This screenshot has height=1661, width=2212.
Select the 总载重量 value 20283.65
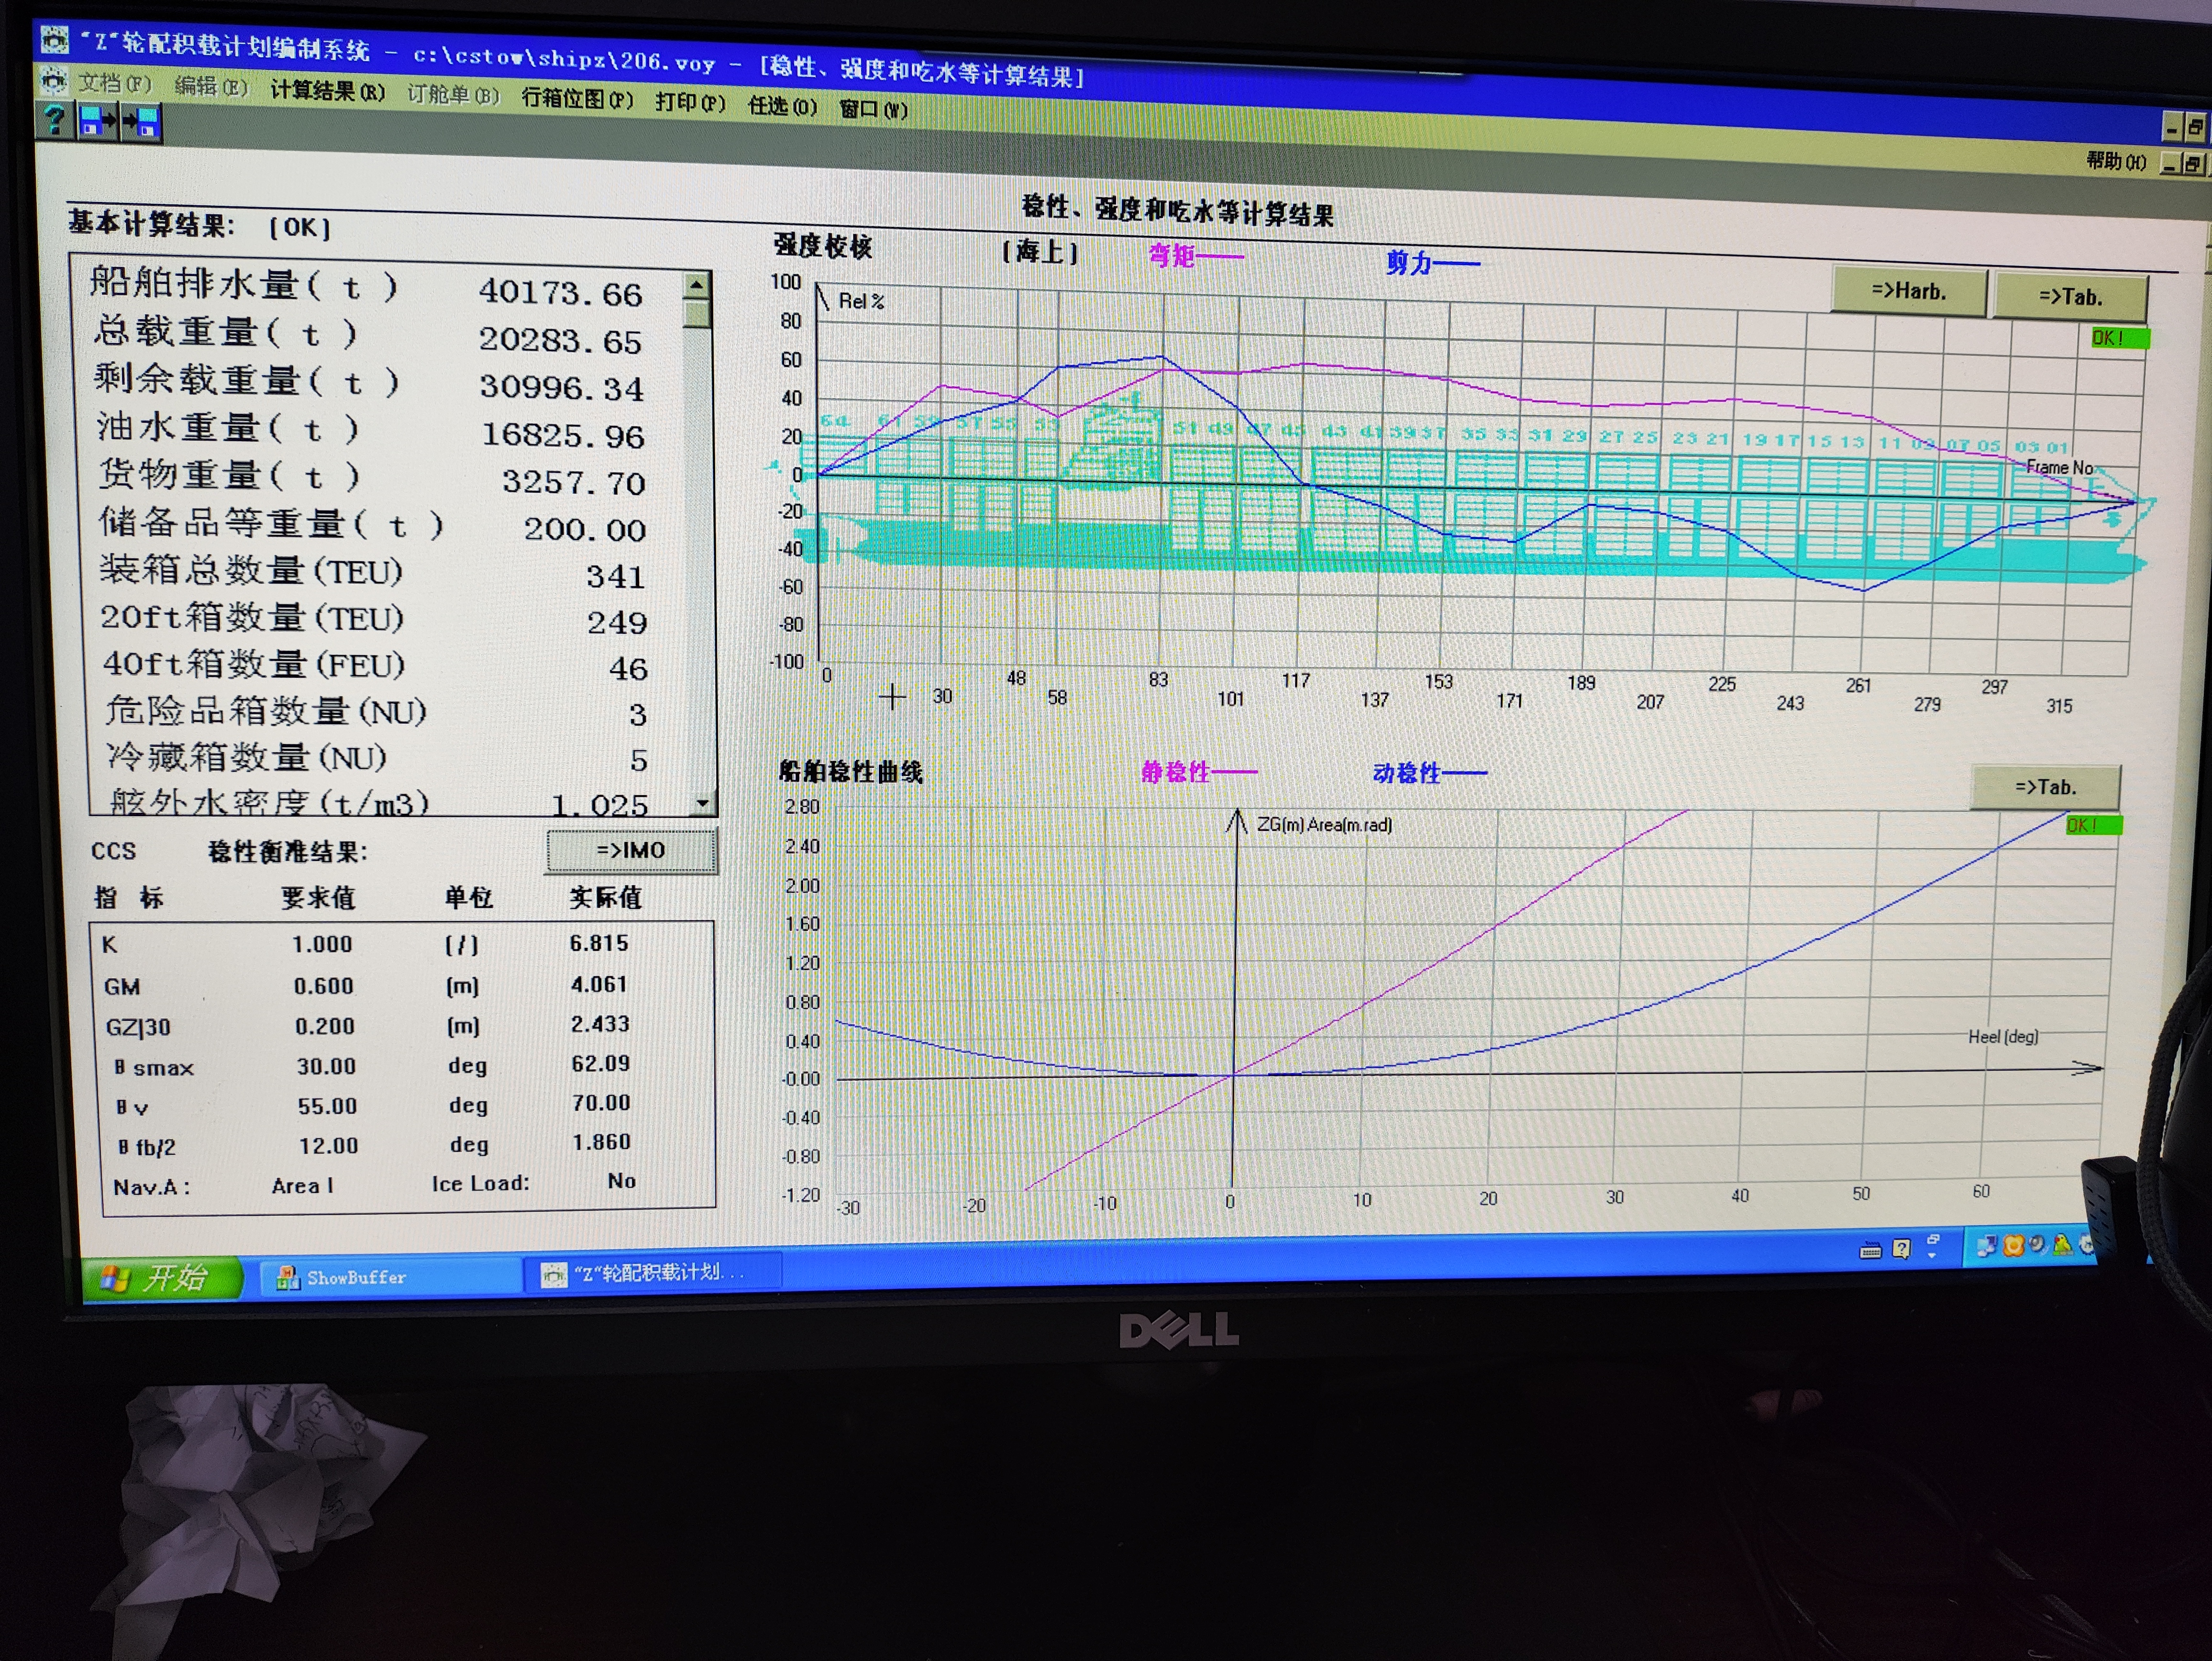(559, 341)
